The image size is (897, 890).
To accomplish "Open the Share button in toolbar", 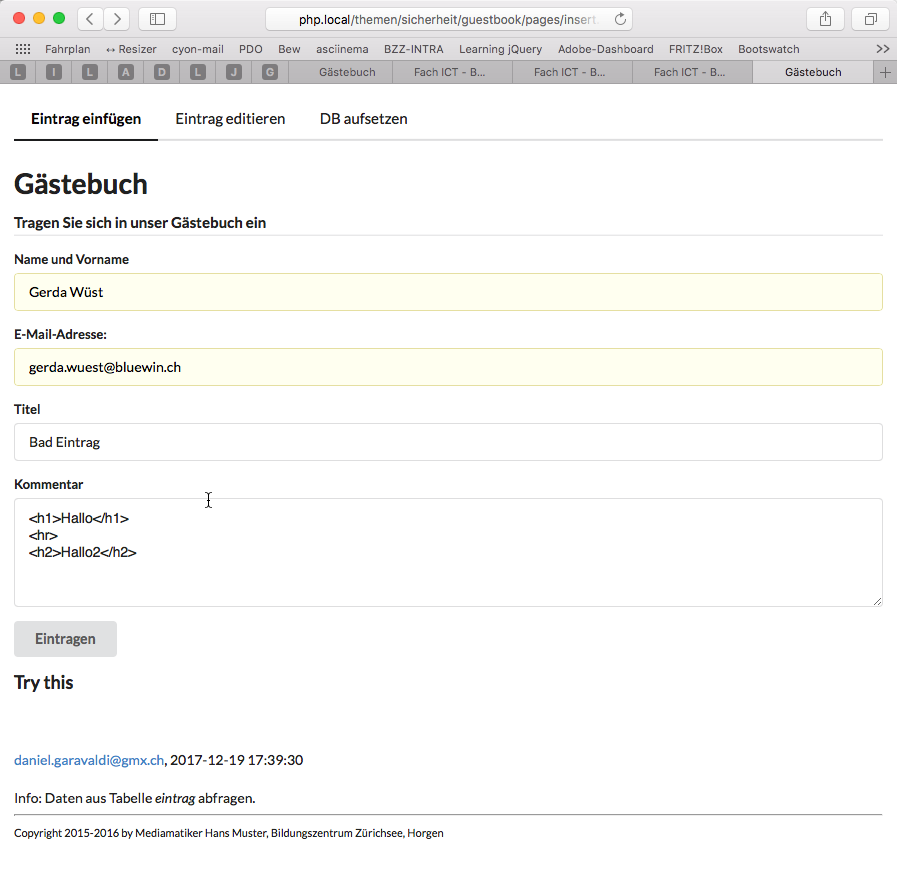I will click(825, 19).
